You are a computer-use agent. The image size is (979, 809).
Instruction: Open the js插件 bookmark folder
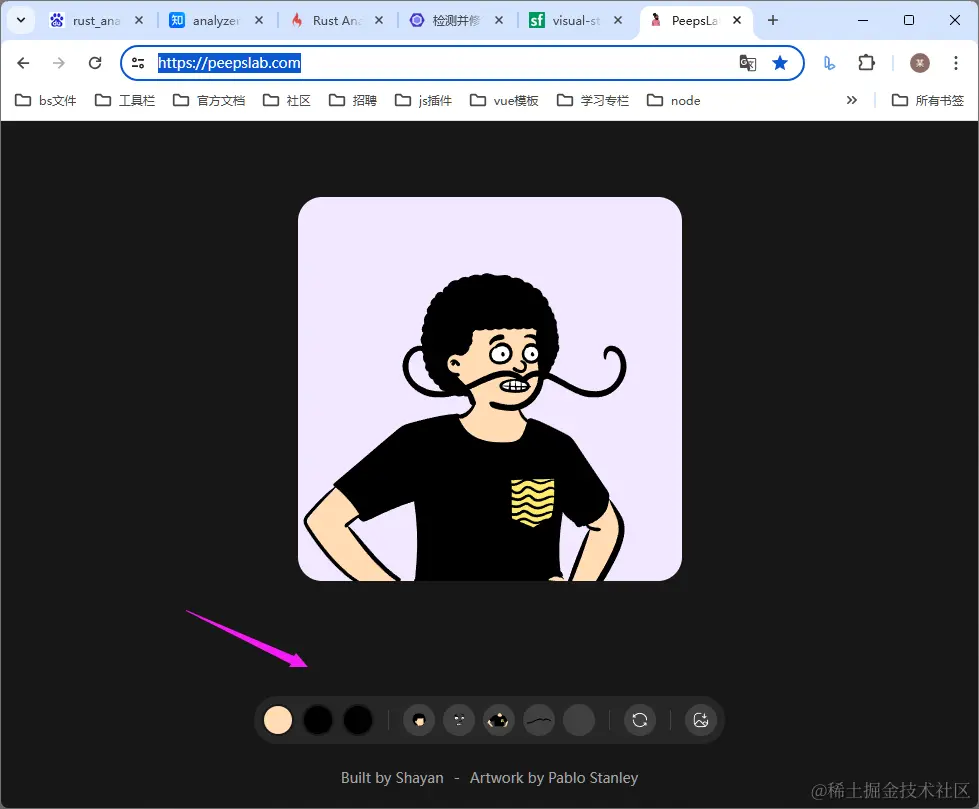(423, 101)
